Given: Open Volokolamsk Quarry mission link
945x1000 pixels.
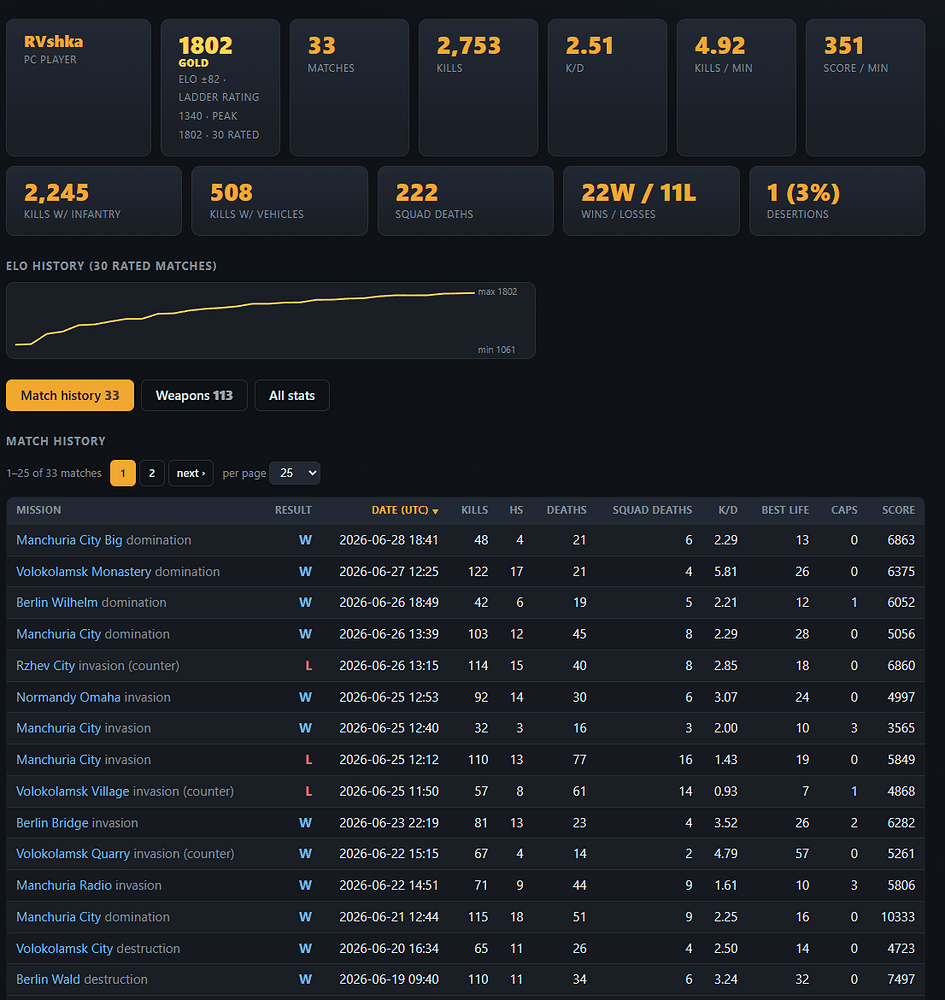Looking at the screenshot, I should [73, 854].
